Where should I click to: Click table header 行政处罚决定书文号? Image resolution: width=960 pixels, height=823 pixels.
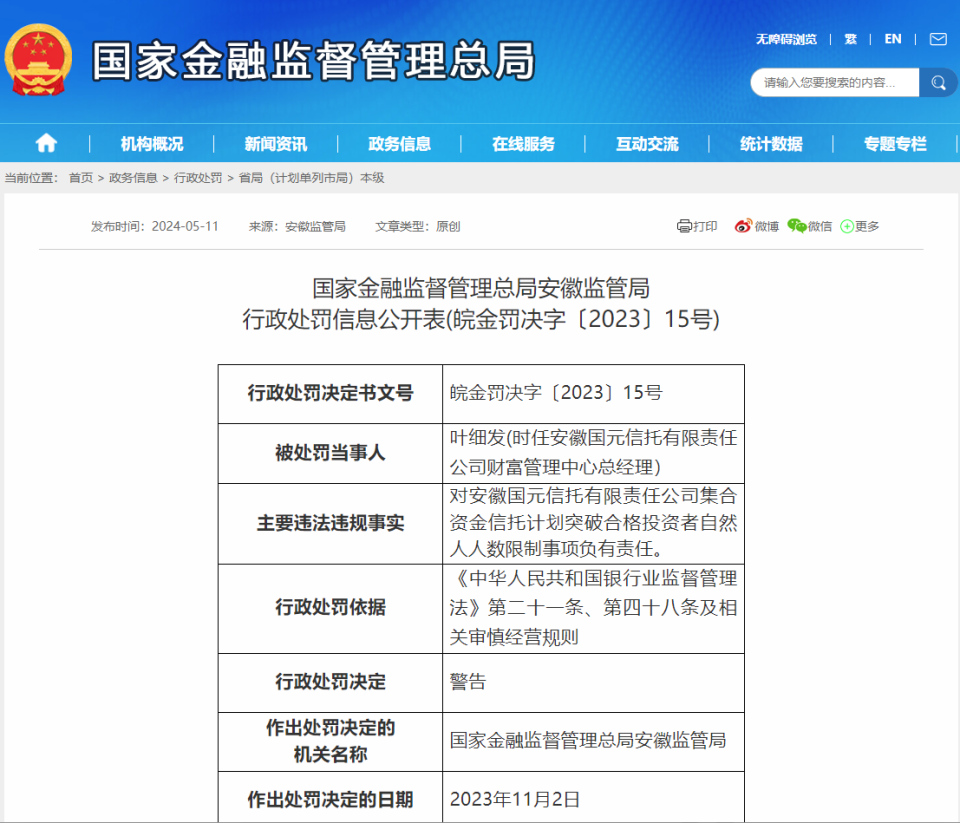pos(331,393)
